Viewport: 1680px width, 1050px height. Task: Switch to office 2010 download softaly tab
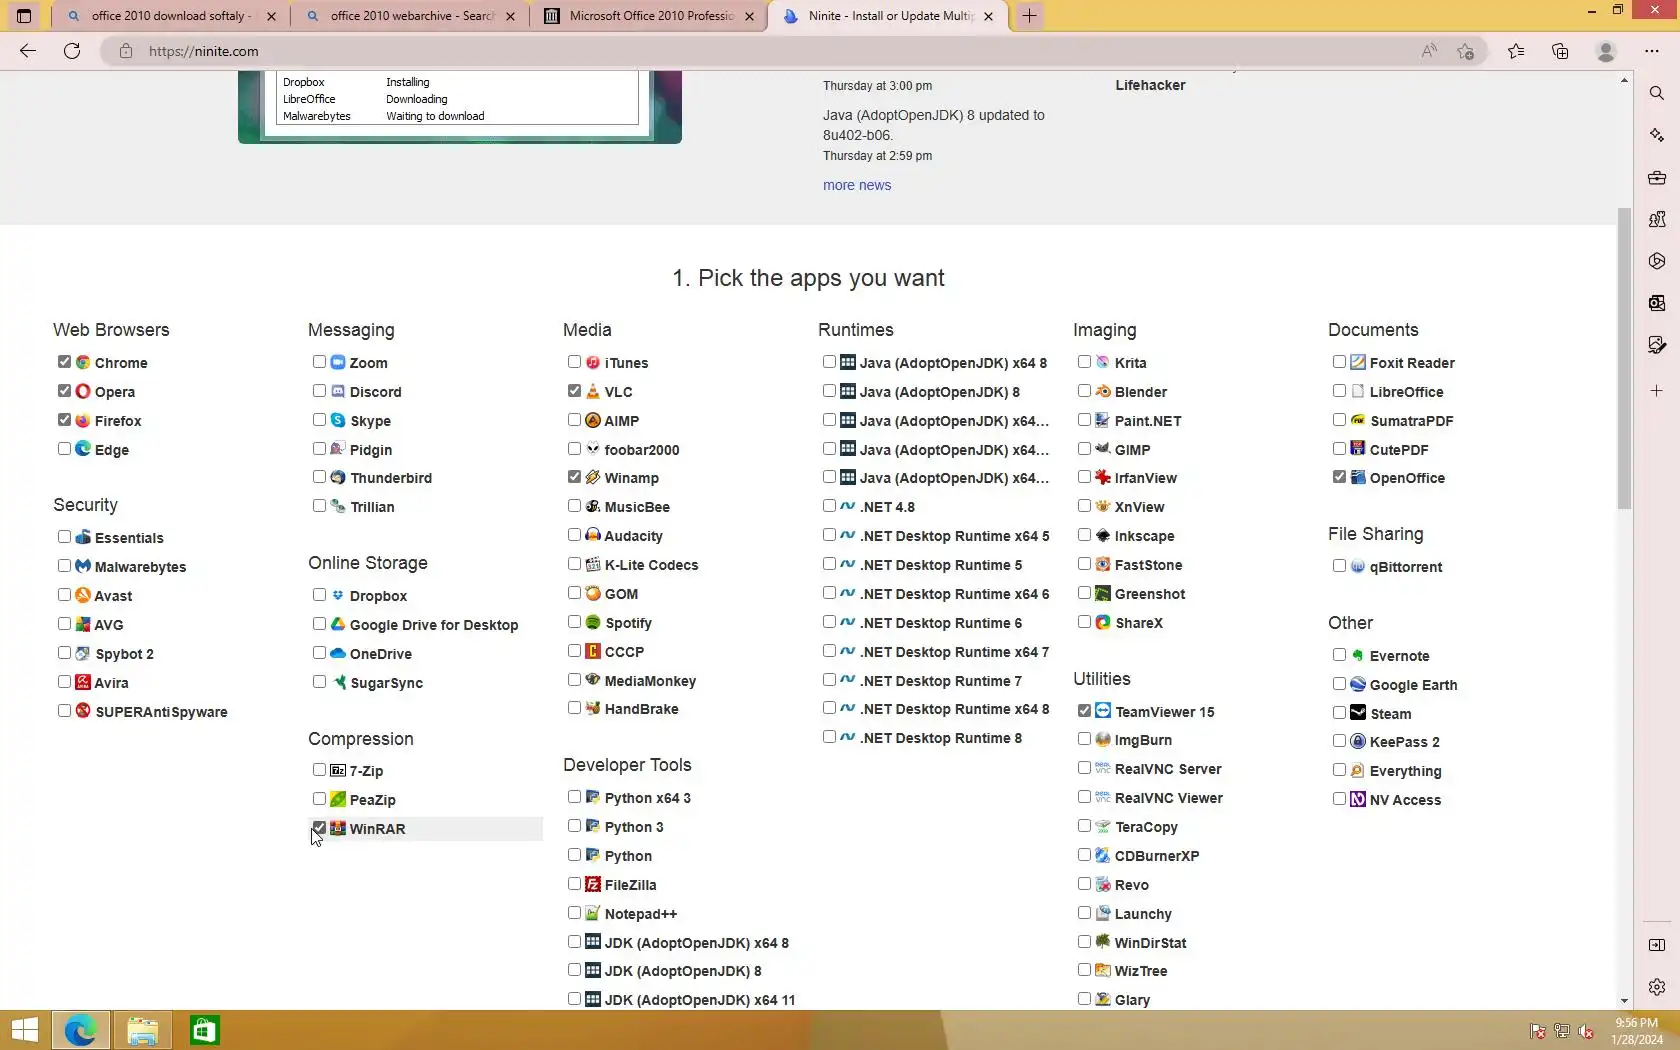168,16
